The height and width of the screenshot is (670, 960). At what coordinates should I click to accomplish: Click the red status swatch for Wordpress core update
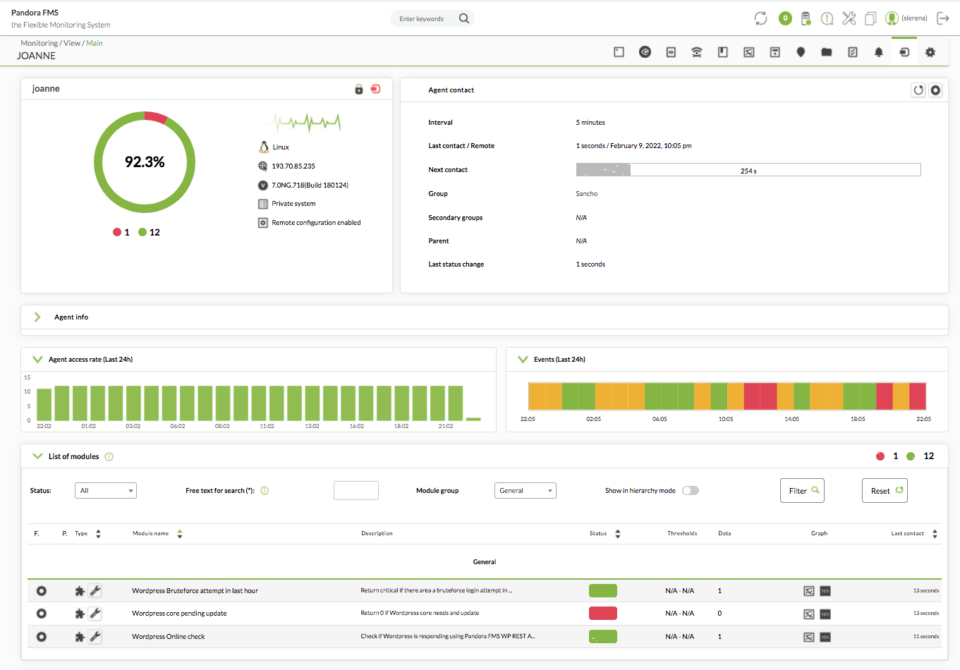[x=603, y=614]
